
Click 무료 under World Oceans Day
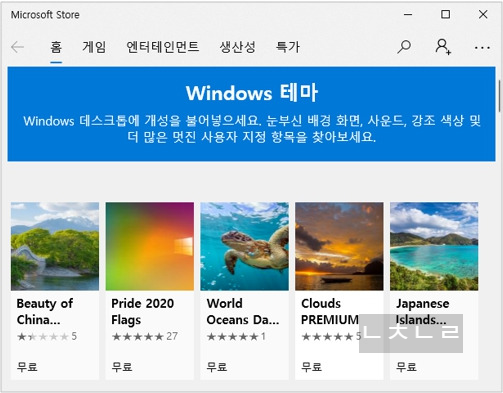(x=217, y=367)
